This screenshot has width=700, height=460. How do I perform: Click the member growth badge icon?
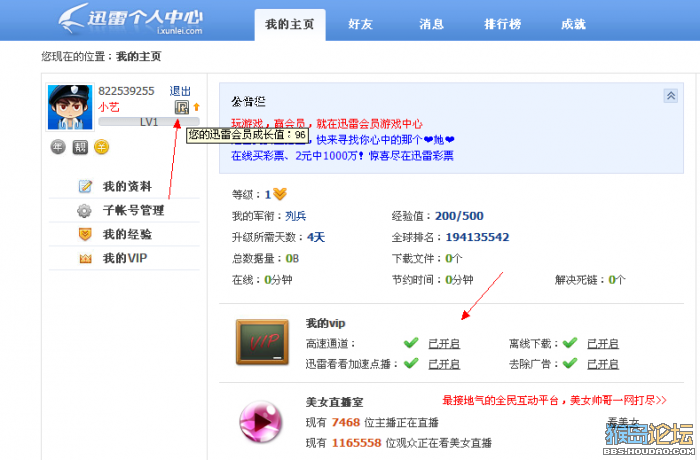point(182,107)
